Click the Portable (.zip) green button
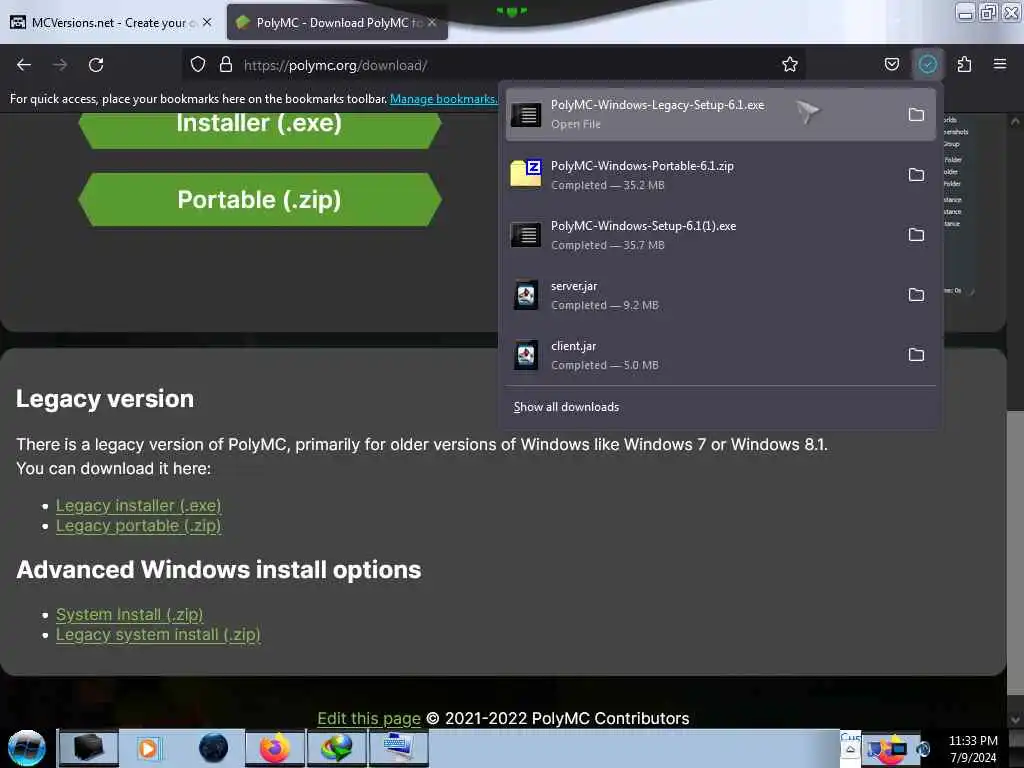The height and width of the screenshot is (768, 1024). [259, 200]
